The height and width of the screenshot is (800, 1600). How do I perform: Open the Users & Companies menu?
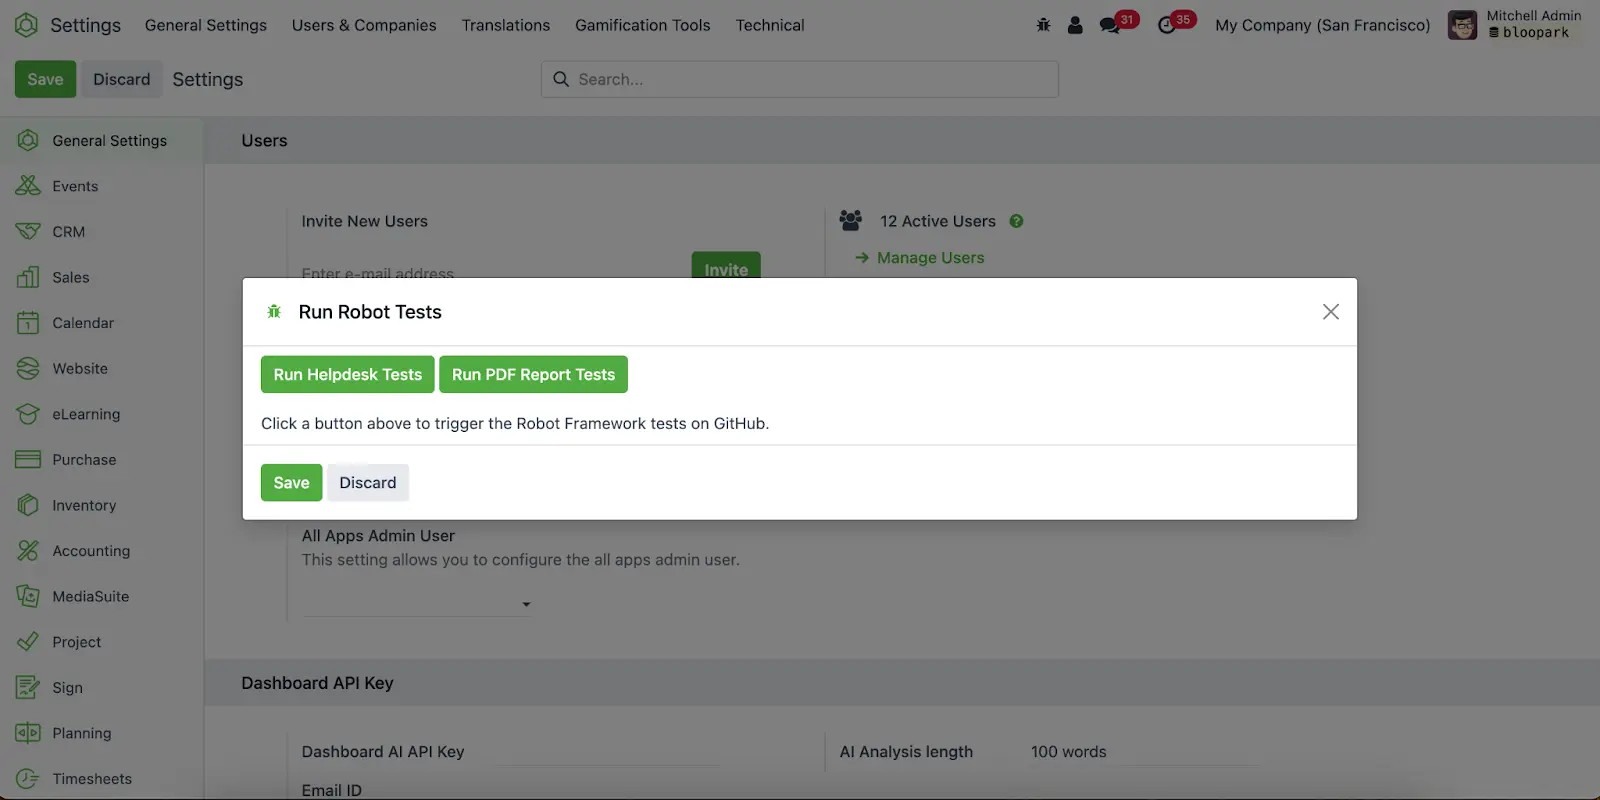(x=364, y=25)
